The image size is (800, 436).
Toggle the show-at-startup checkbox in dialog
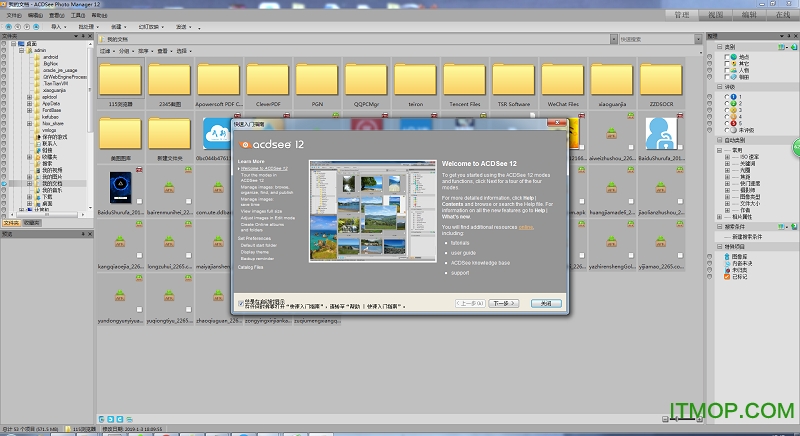241,303
